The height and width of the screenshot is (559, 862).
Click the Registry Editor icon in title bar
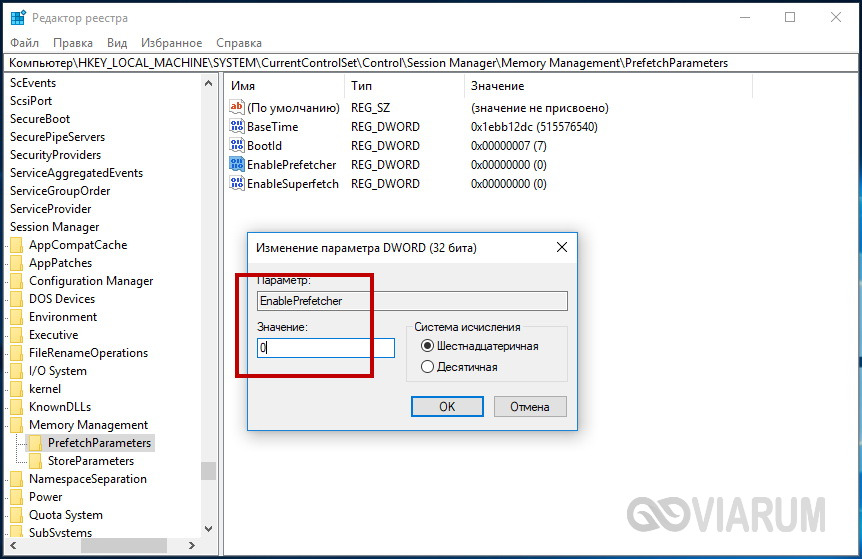[18, 17]
